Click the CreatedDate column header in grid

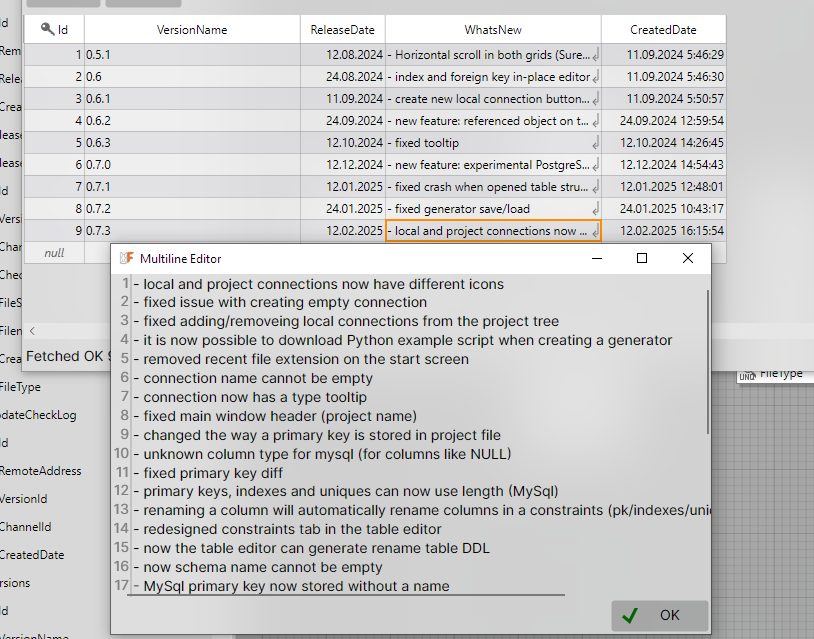(x=663, y=30)
